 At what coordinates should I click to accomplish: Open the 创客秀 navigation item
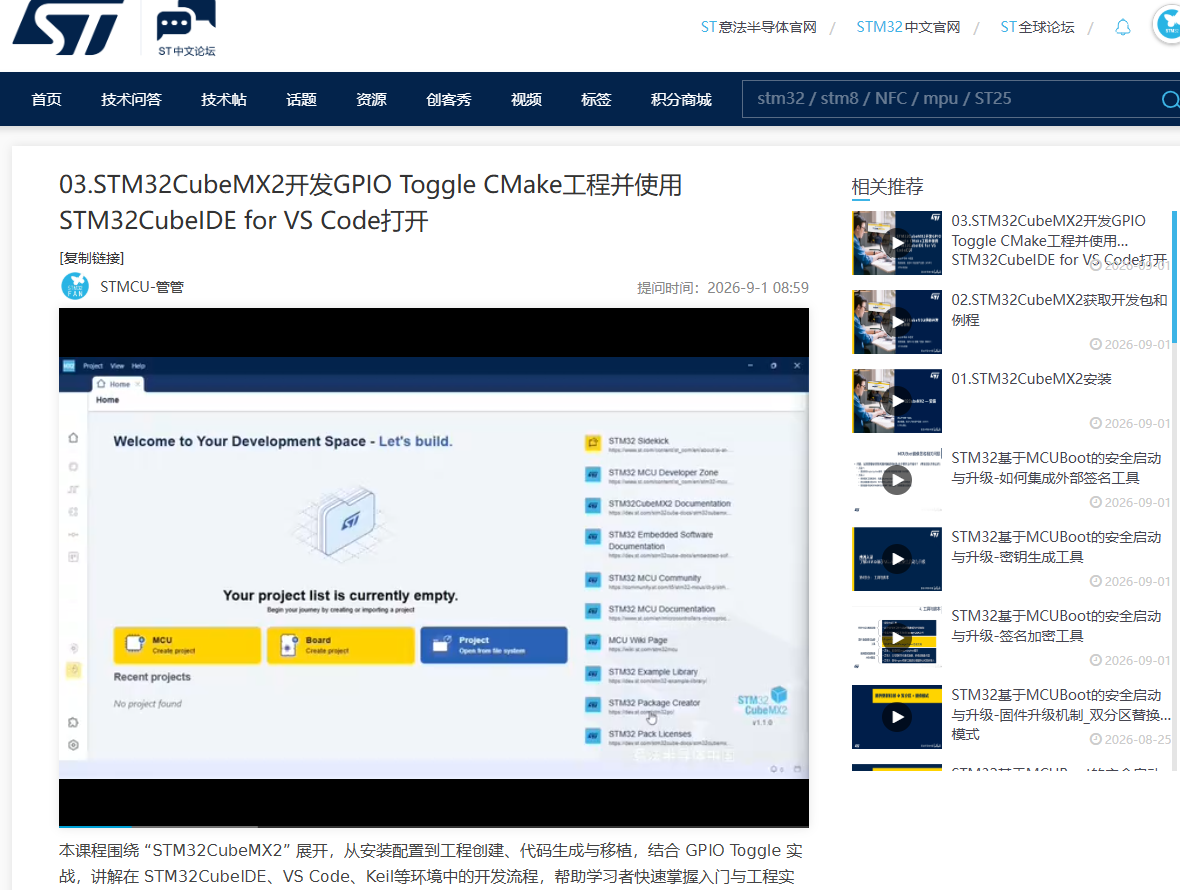click(x=449, y=99)
